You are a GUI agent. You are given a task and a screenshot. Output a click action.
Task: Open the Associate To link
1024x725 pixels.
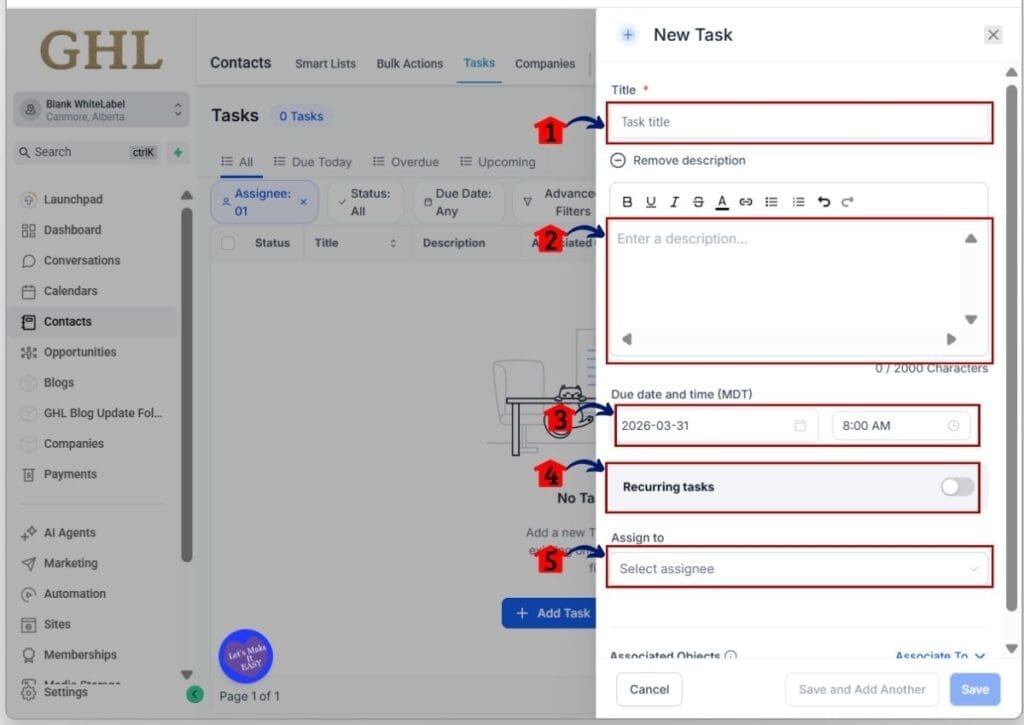(x=936, y=656)
